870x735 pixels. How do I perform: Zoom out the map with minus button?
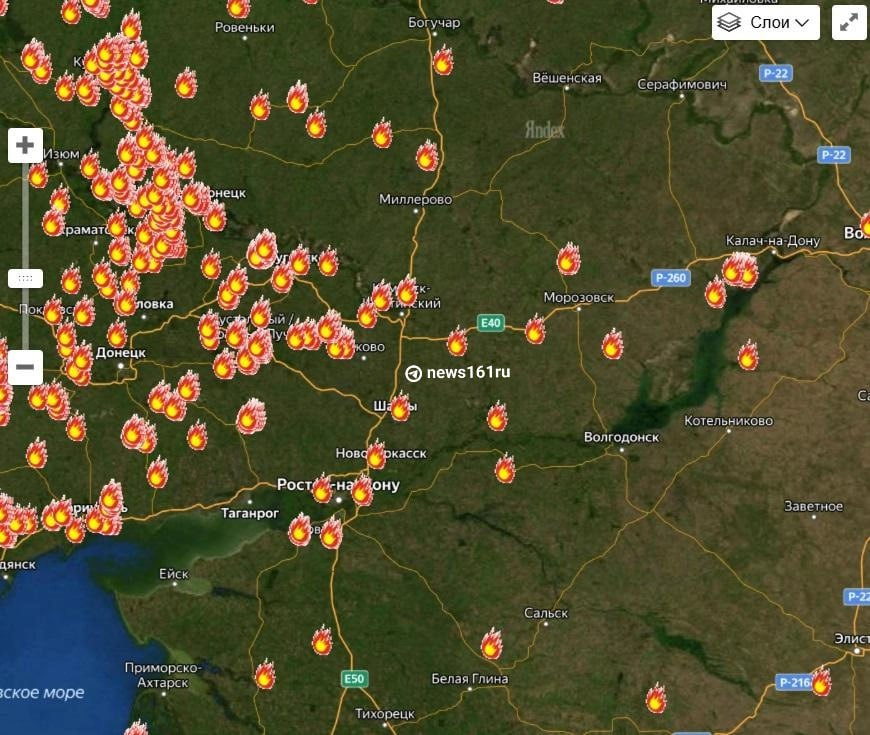point(25,367)
